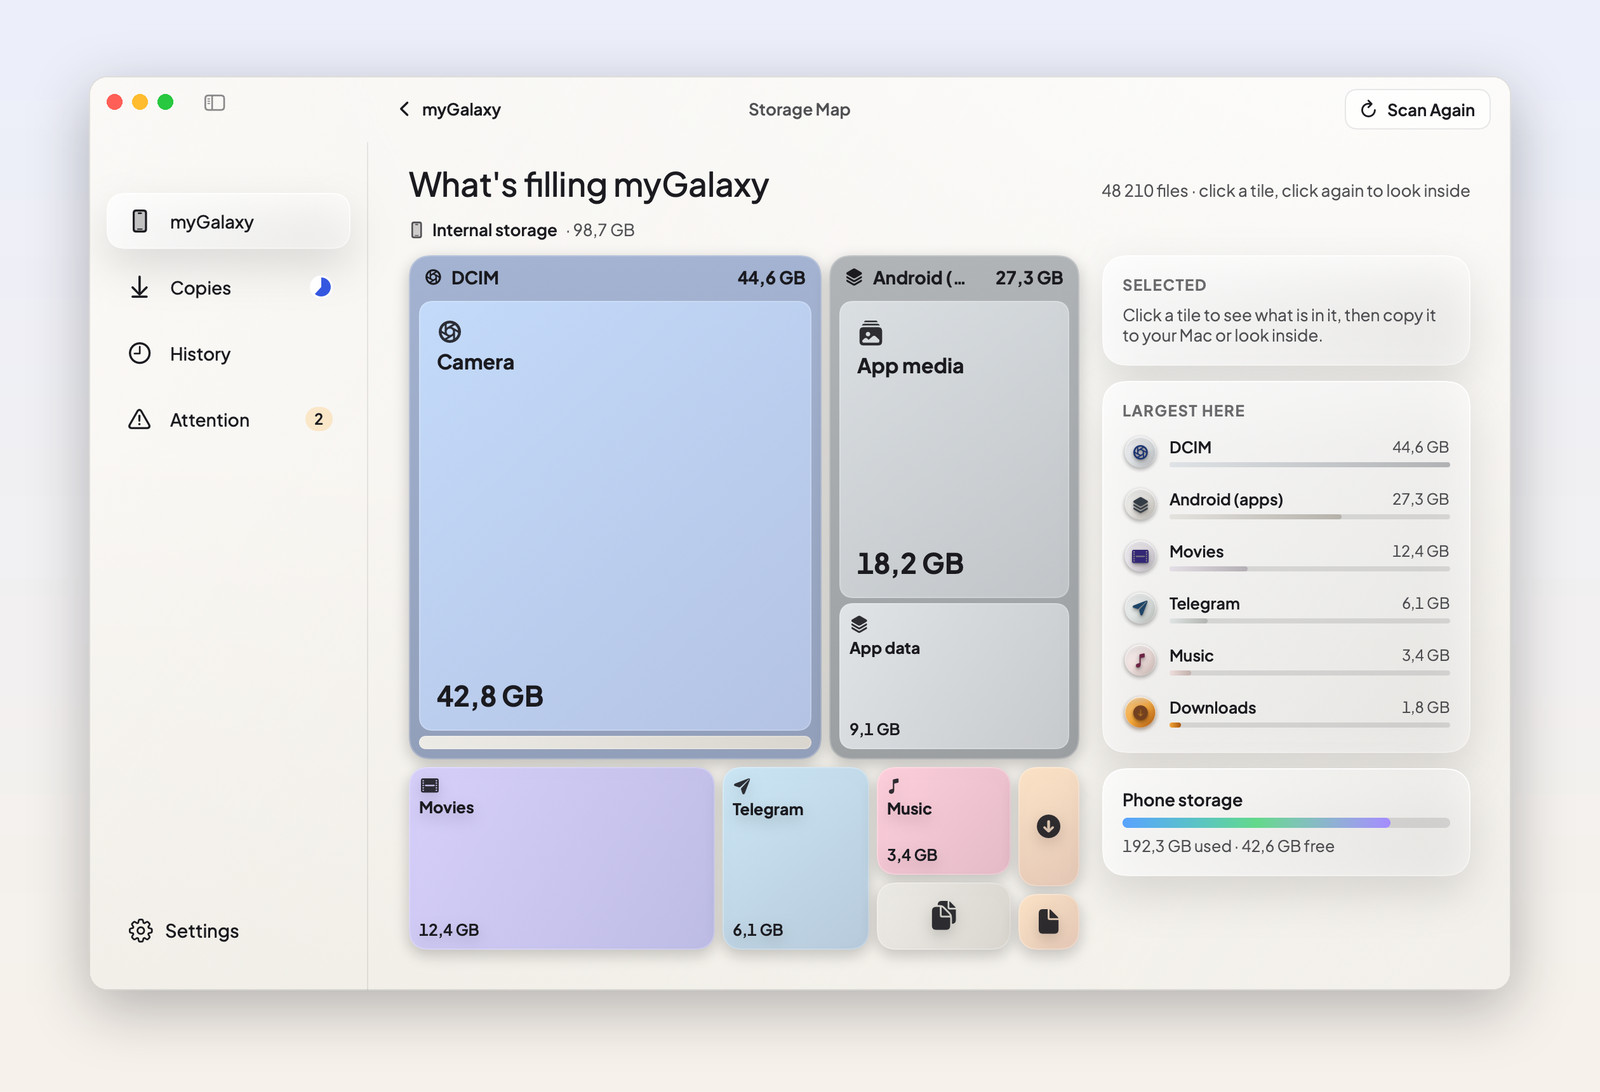
Task: Open History via the clock icon
Action: point(140,353)
